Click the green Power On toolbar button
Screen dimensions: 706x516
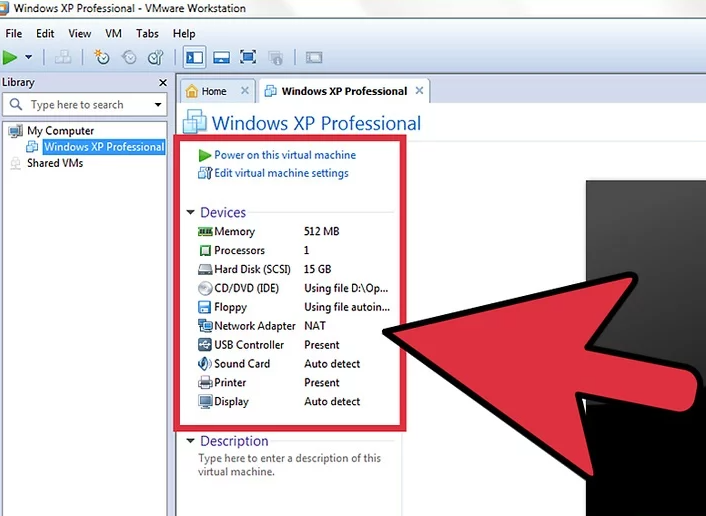coord(10,58)
